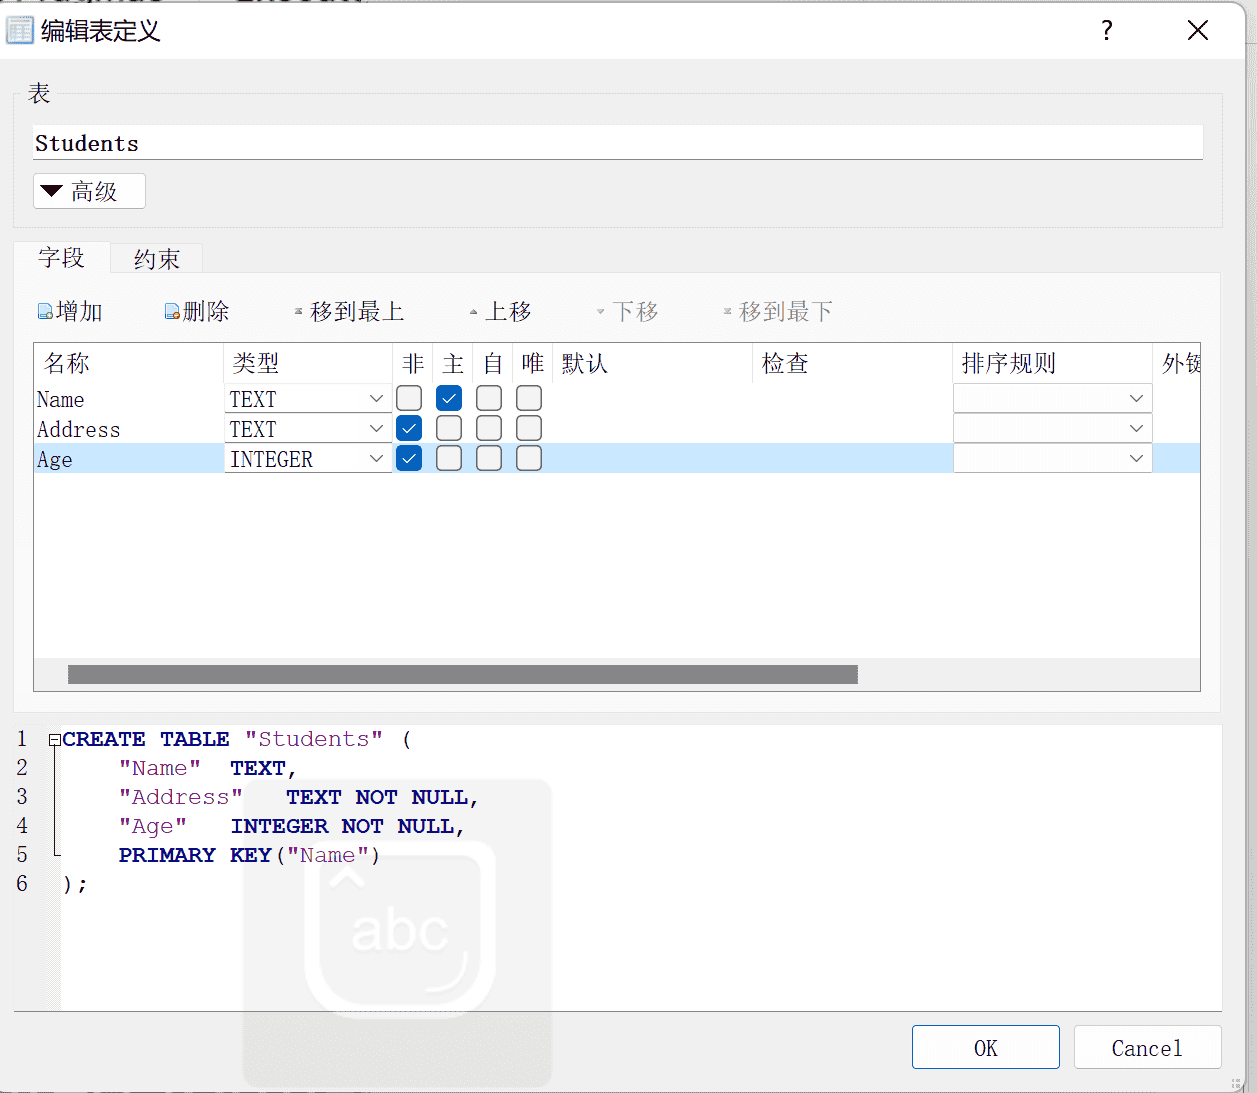Collapse the 高级 advanced options section
Image resolution: width=1257 pixels, height=1093 pixels.
click(x=88, y=190)
